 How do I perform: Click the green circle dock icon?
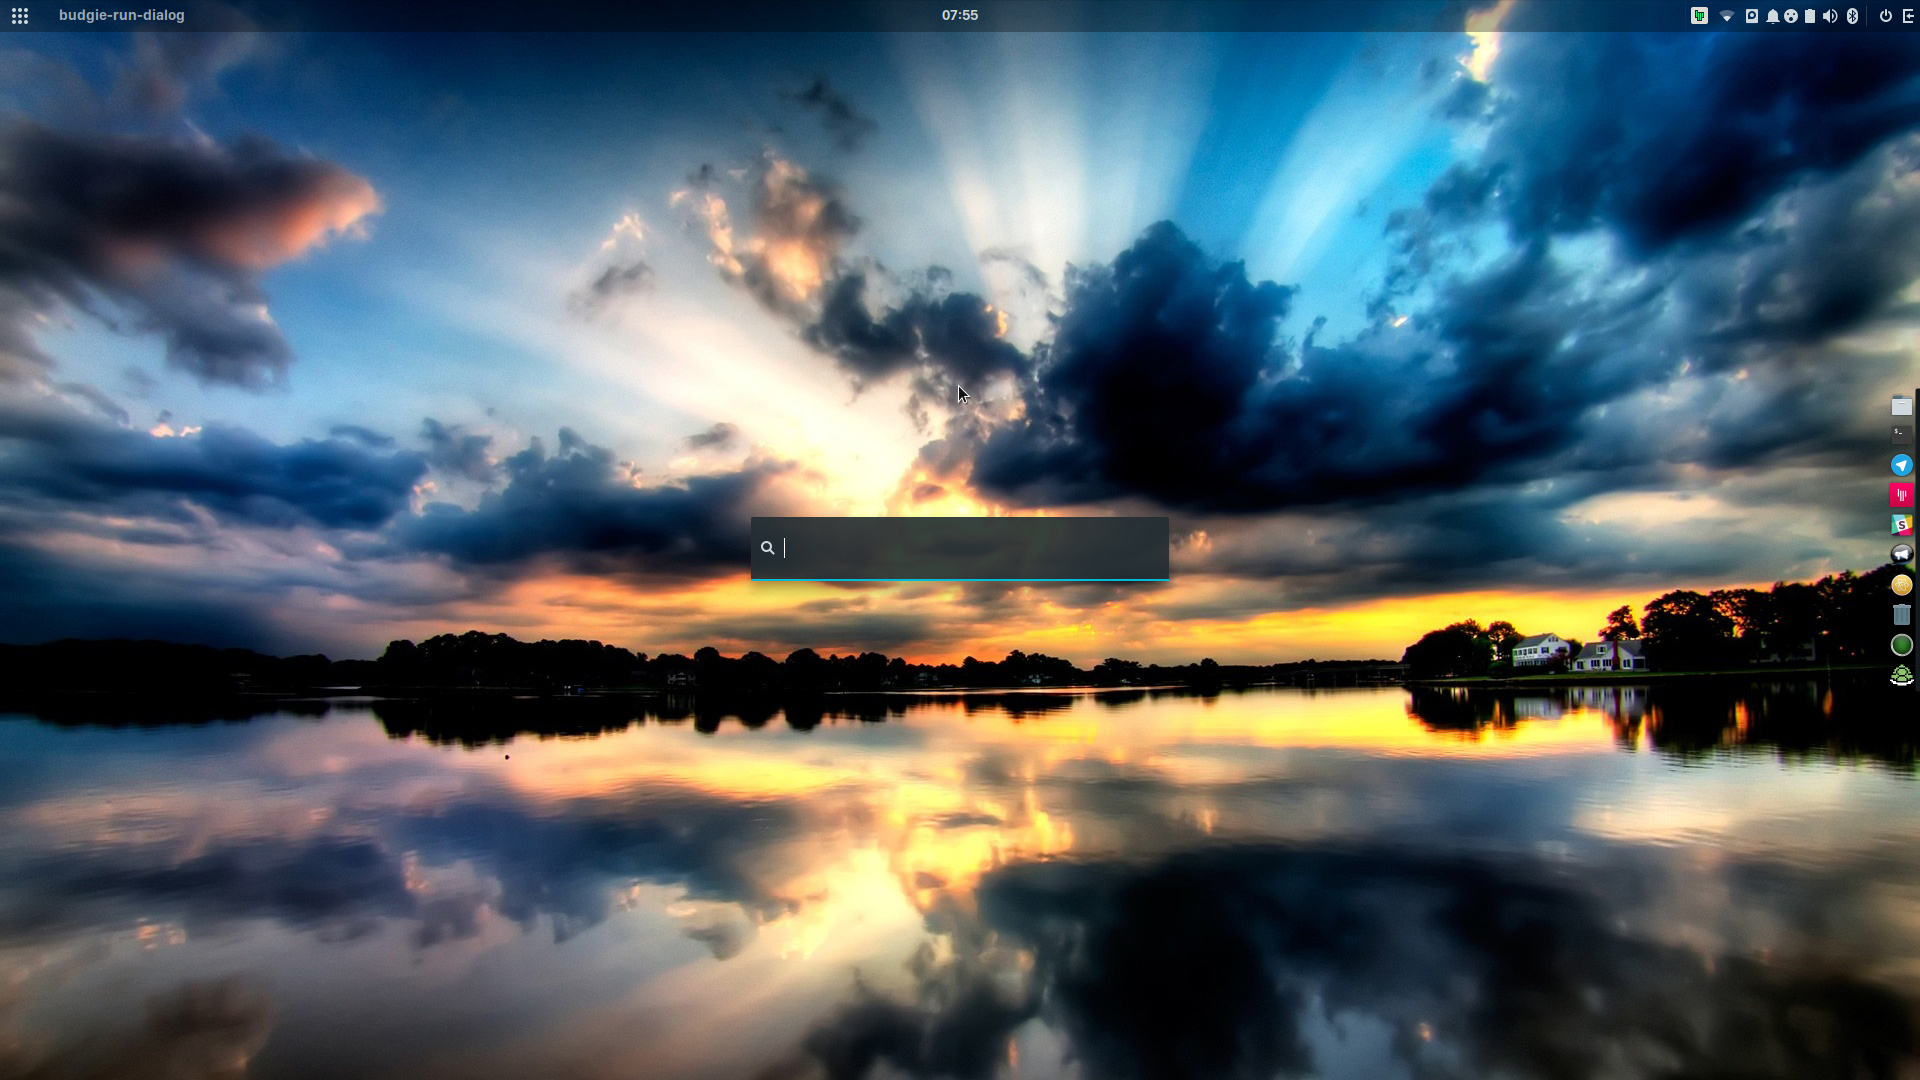[1901, 646]
